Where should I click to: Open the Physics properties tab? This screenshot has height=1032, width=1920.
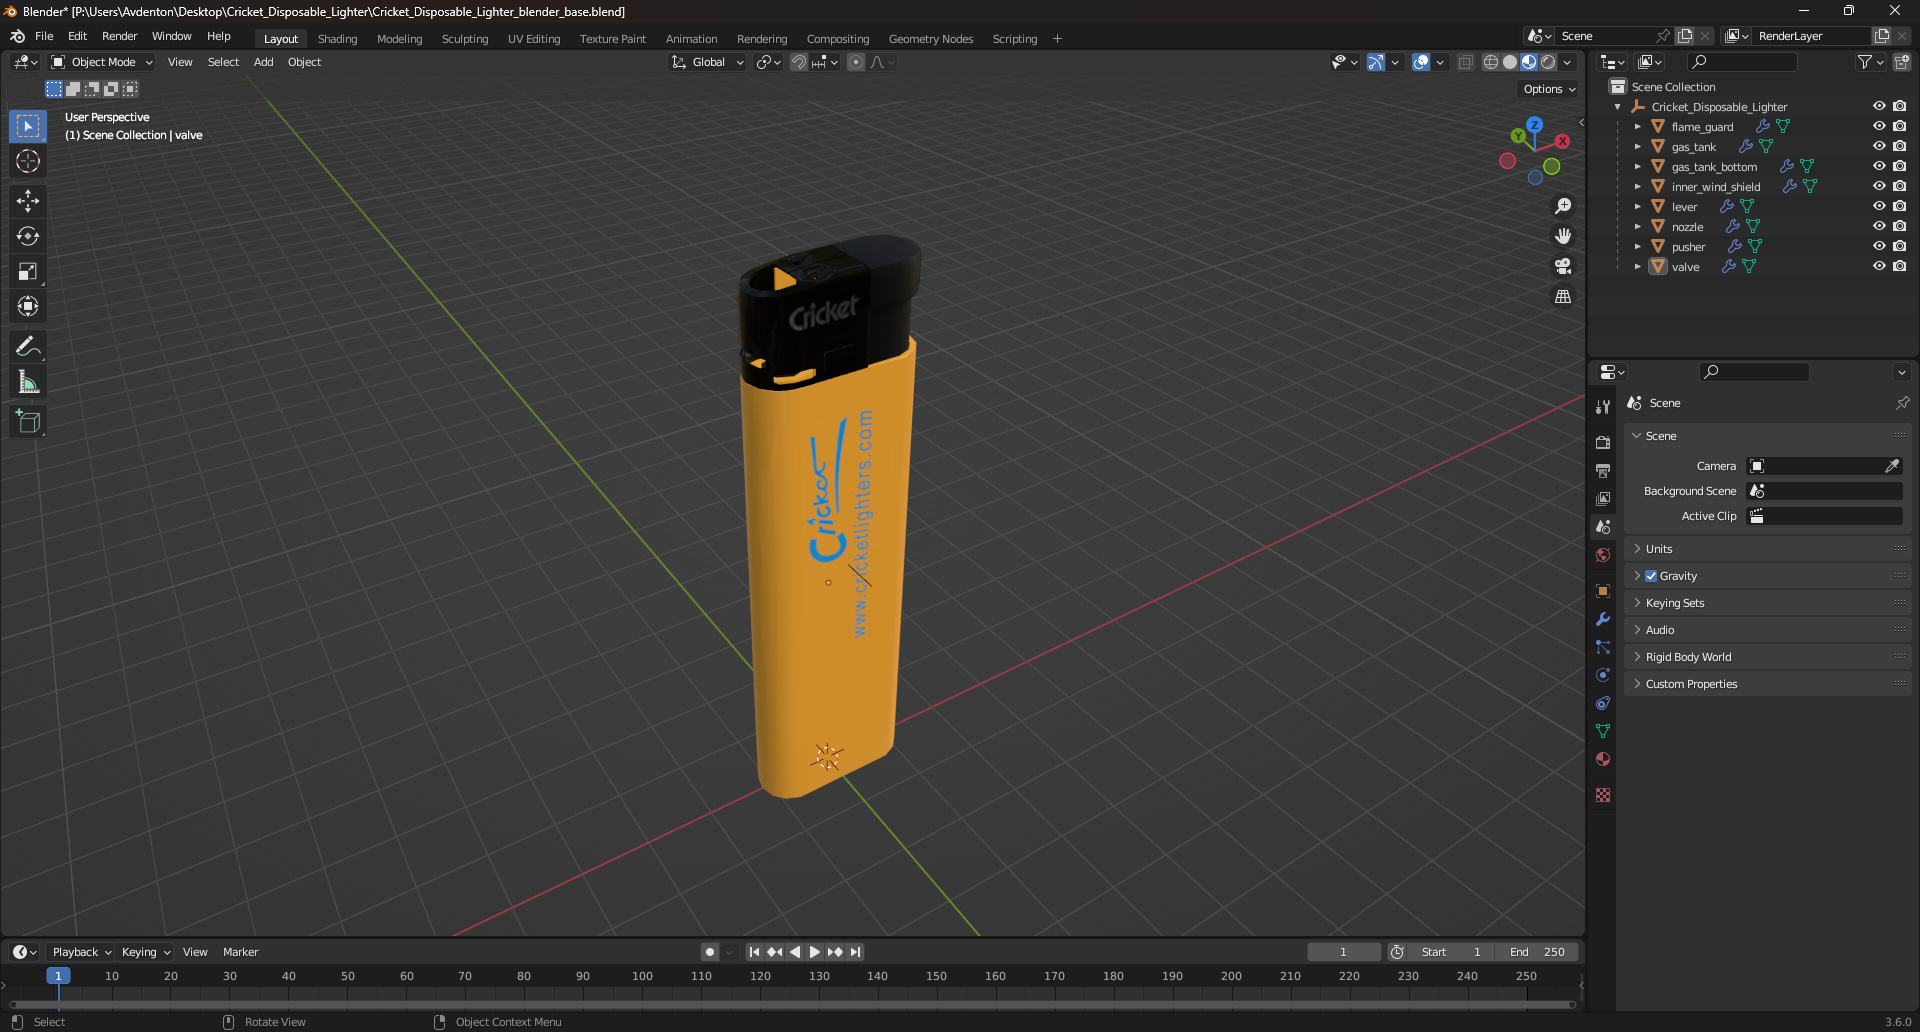coord(1603,675)
